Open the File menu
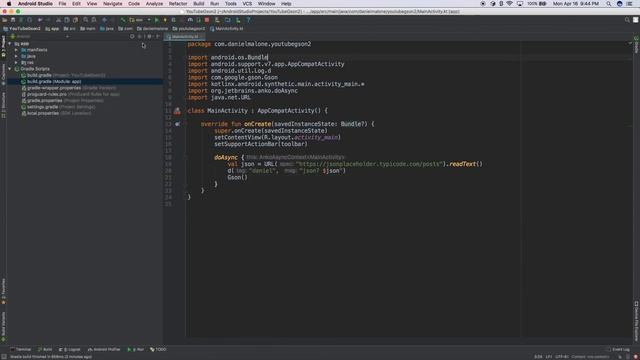 tap(62, 4)
